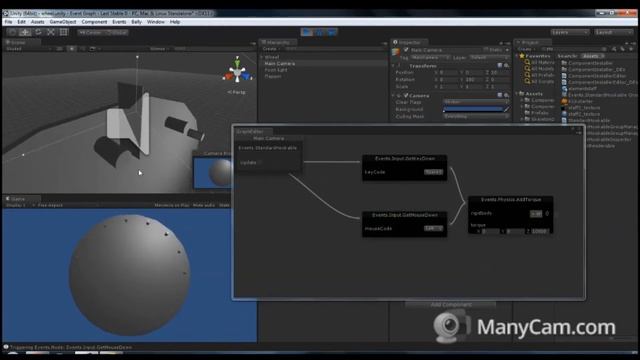The image size is (640, 360).
Task: Open the Layout dropdown
Action: tap(613, 32)
